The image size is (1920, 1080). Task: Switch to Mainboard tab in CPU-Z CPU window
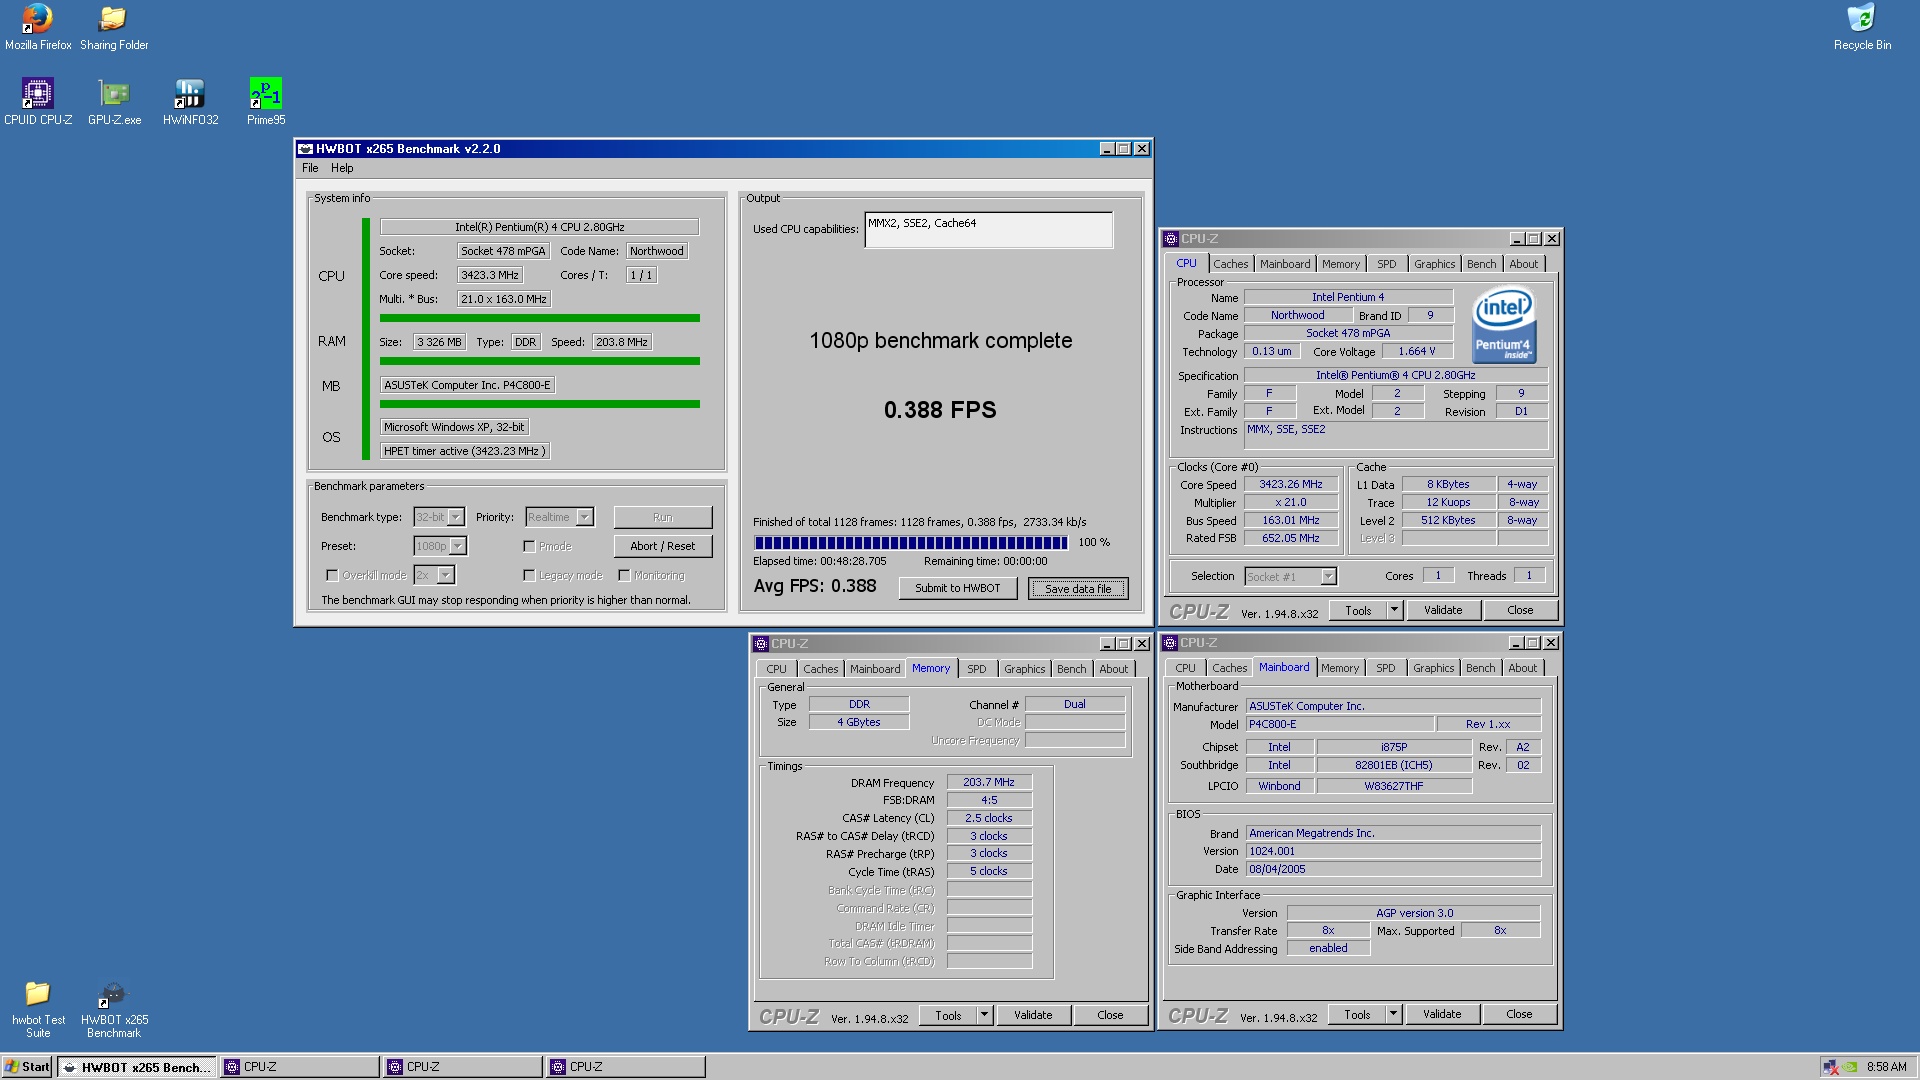[x=1285, y=265]
